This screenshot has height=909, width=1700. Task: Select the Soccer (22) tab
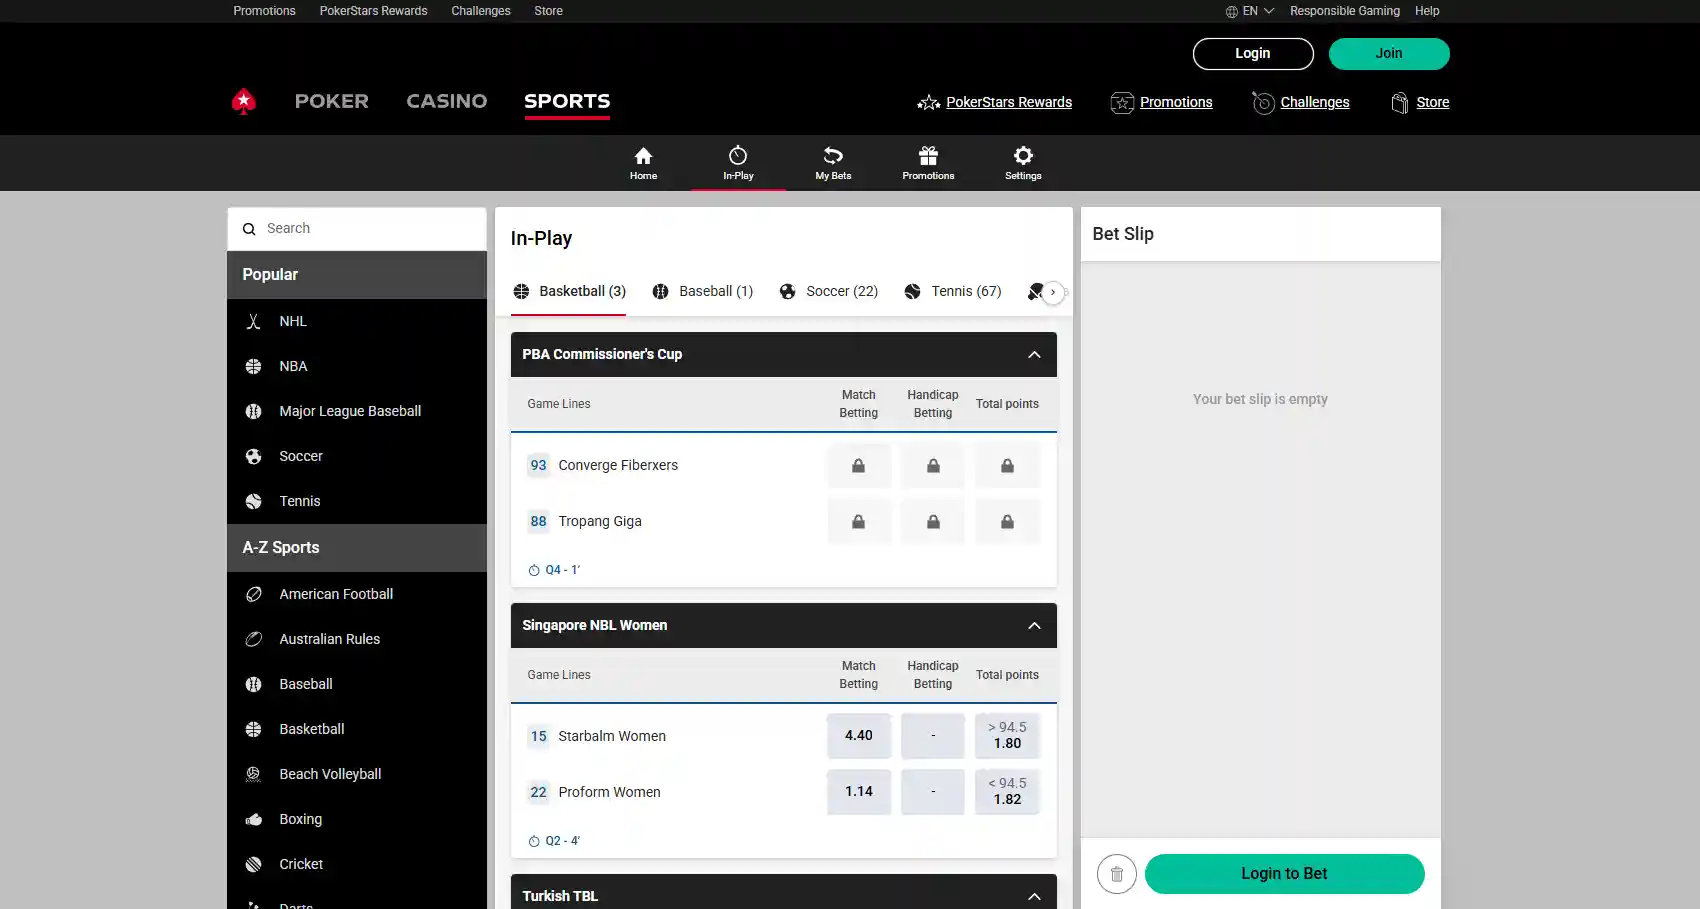pyautogui.click(x=829, y=291)
